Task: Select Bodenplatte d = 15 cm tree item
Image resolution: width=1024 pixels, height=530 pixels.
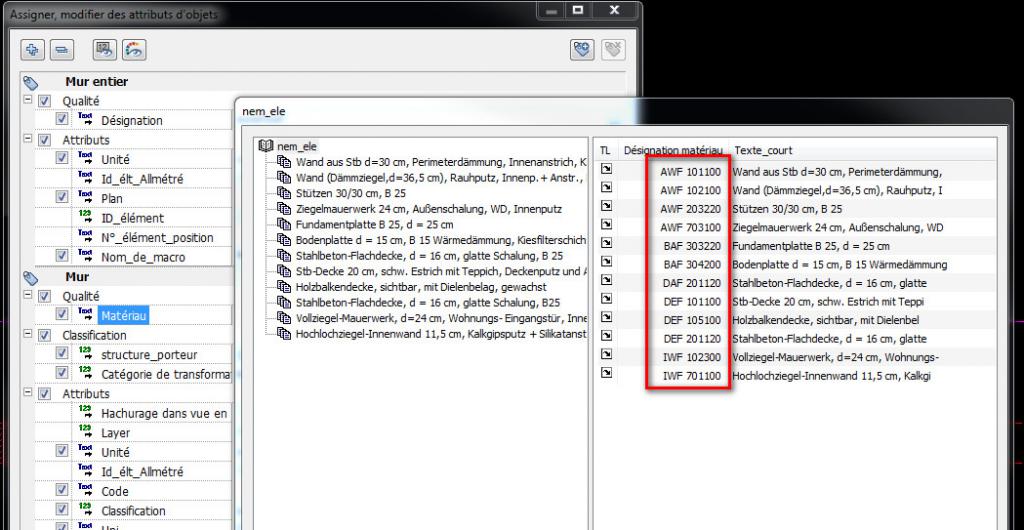Action: point(441,240)
